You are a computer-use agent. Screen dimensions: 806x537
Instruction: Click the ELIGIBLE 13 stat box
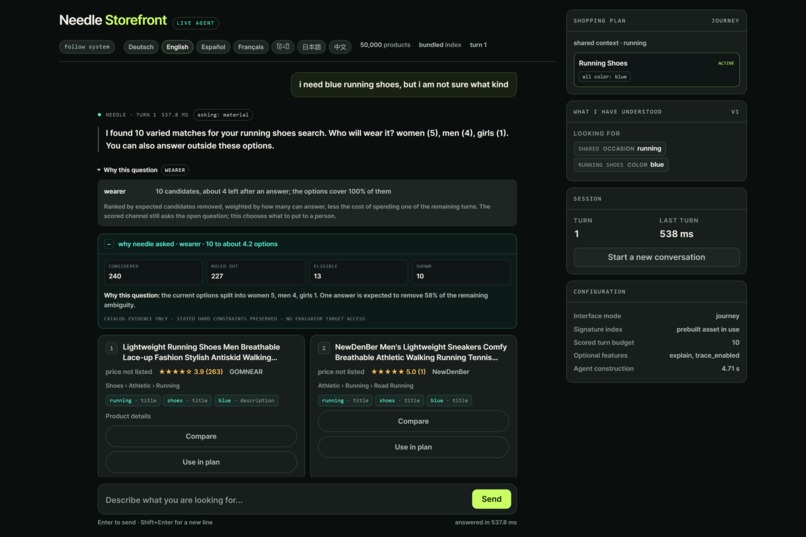pos(358,272)
